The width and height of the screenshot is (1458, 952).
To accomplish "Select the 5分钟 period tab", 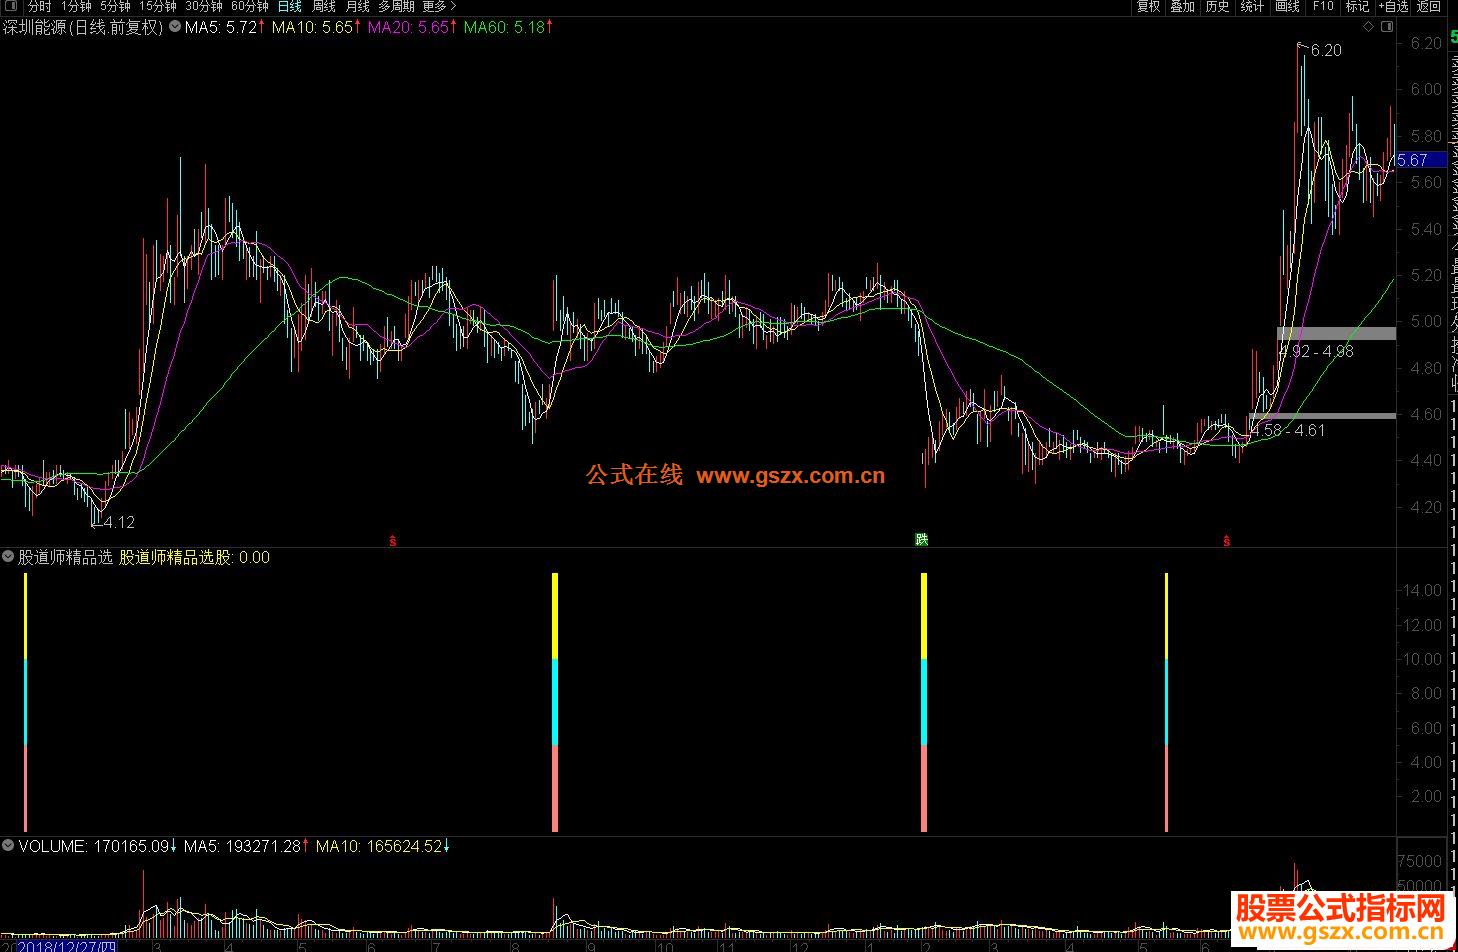I will (x=115, y=6).
